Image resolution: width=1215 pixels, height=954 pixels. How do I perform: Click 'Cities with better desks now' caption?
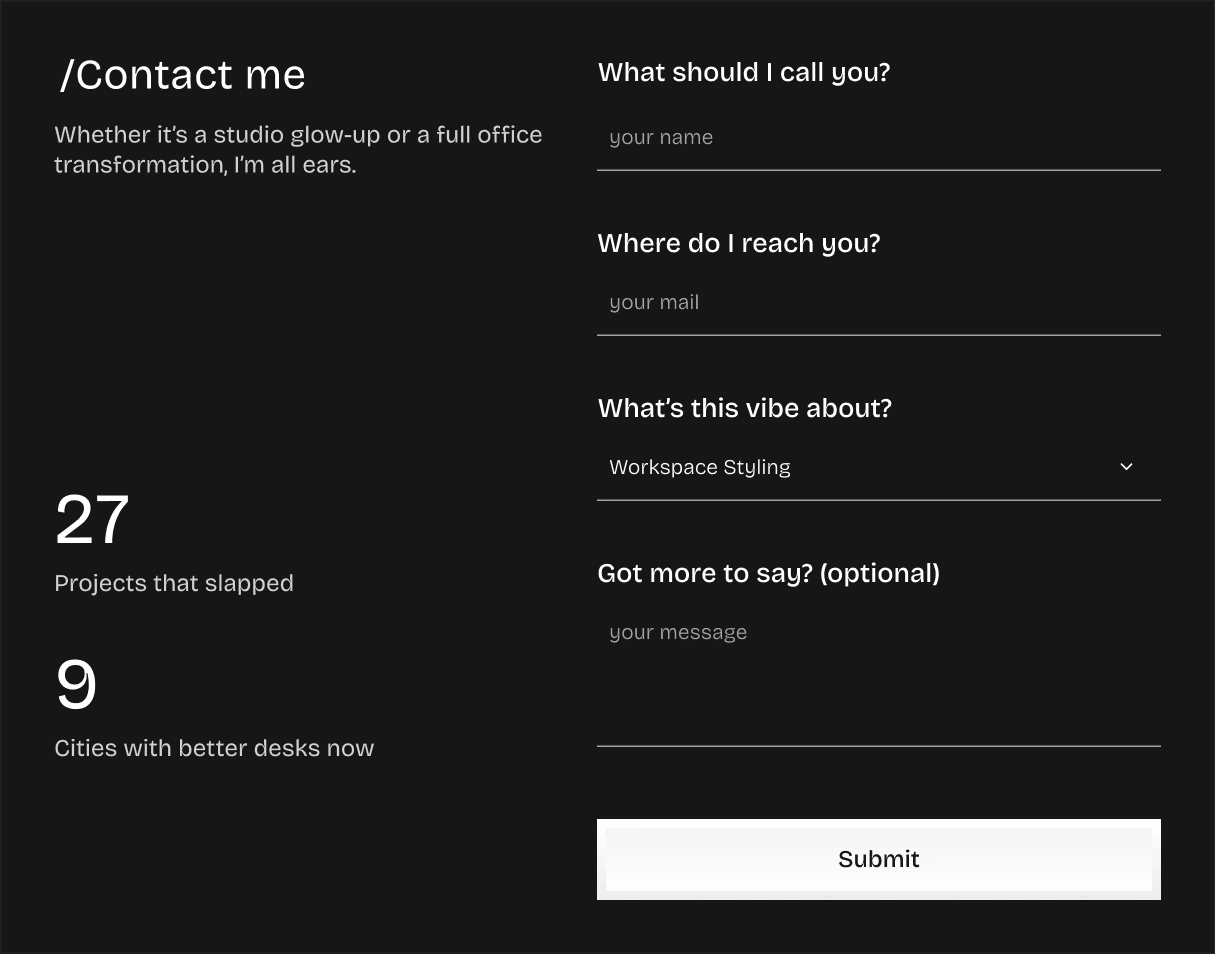214,748
